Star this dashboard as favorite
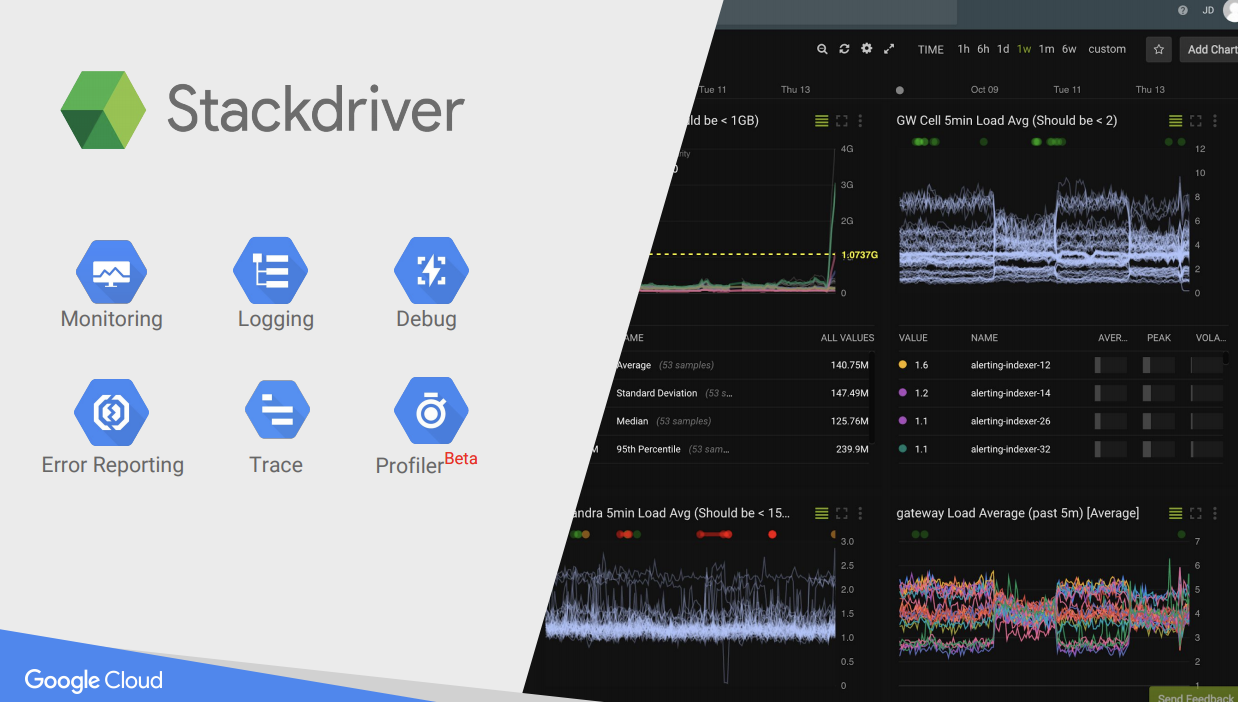The height and width of the screenshot is (702, 1238). [1158, 49]
